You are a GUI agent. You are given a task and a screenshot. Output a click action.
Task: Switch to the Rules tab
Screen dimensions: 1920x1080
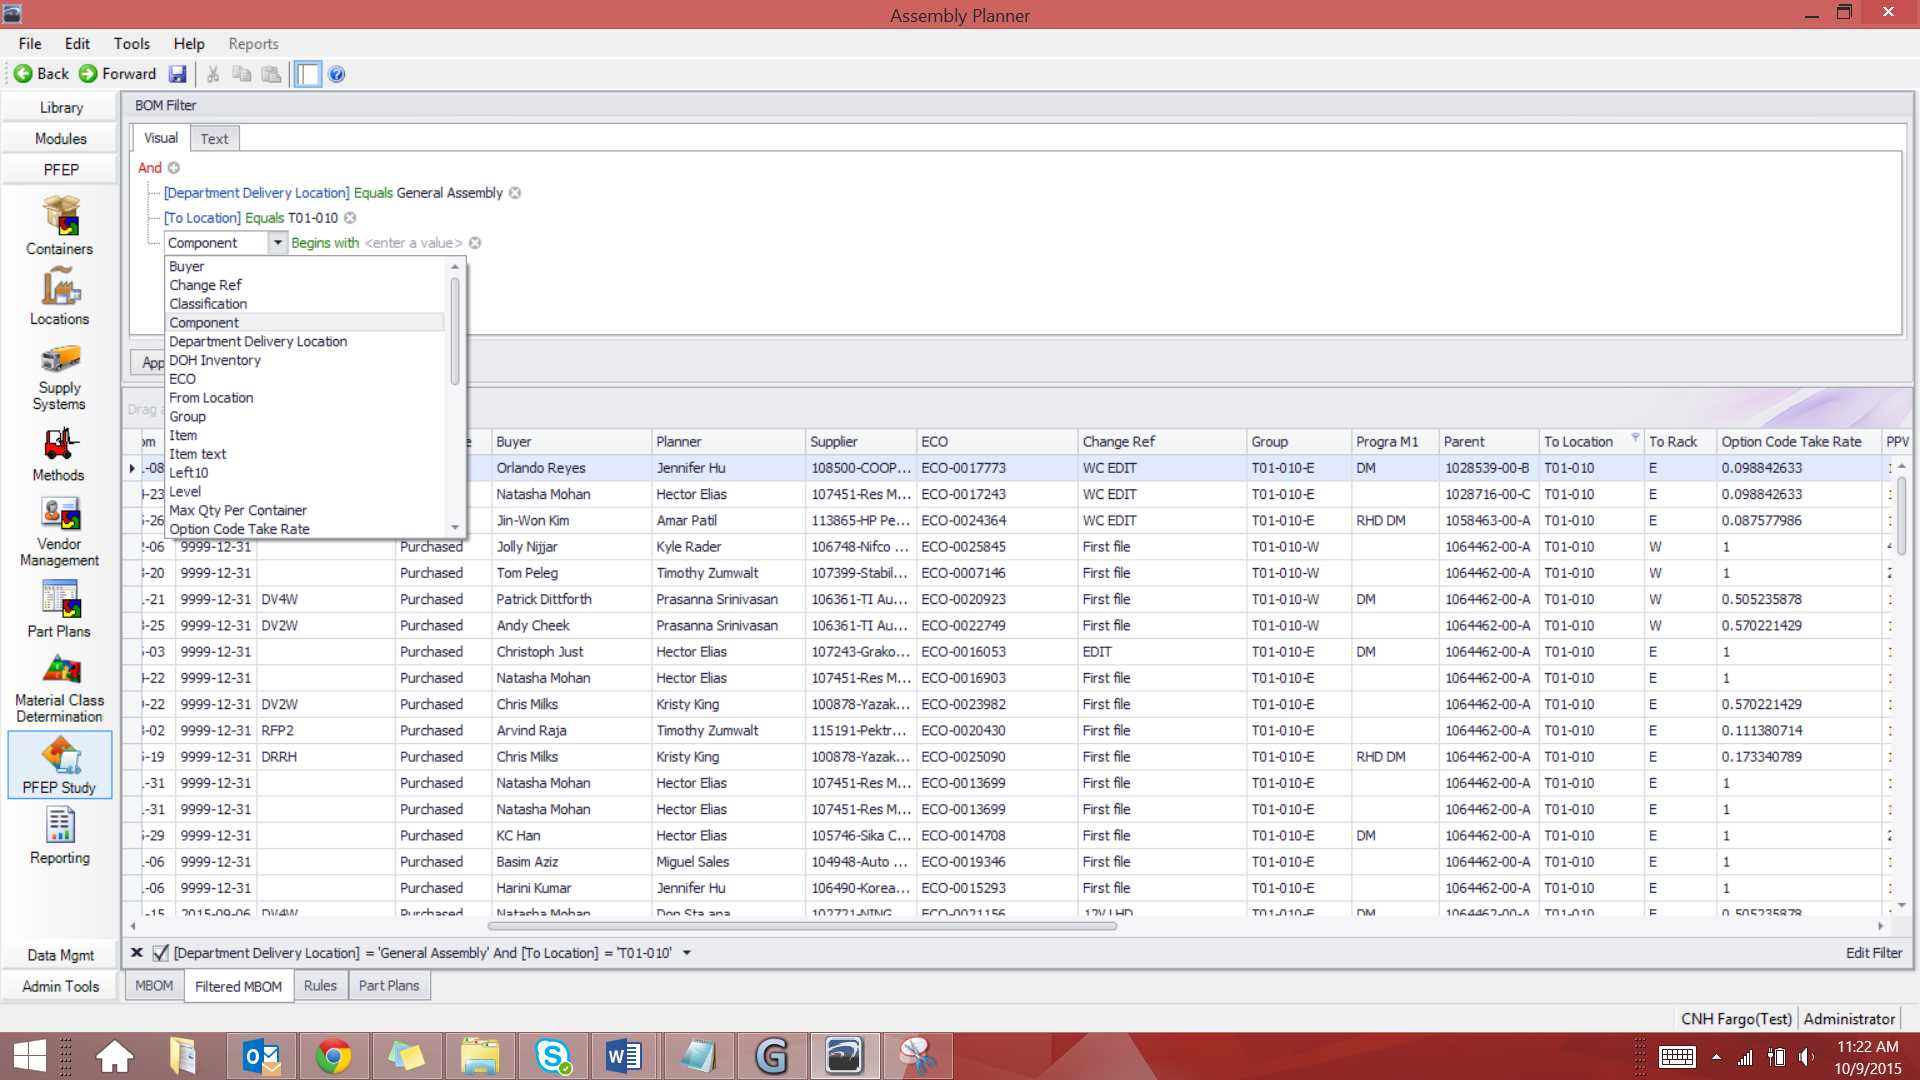(x=320, y=986)
